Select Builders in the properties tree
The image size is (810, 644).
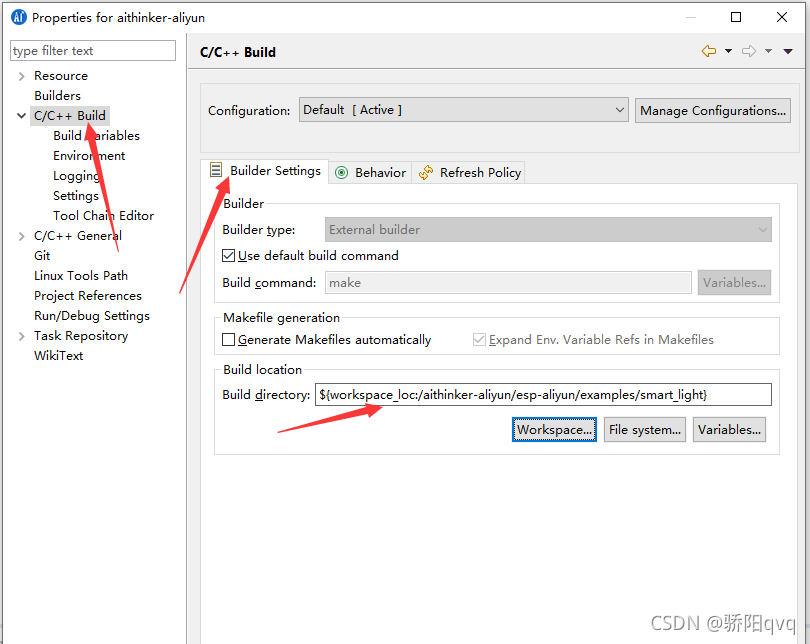tap(57, 96)
